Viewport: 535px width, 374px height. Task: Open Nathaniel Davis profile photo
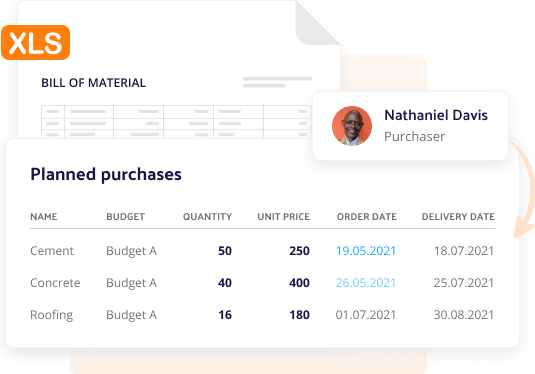click(352, 126)
